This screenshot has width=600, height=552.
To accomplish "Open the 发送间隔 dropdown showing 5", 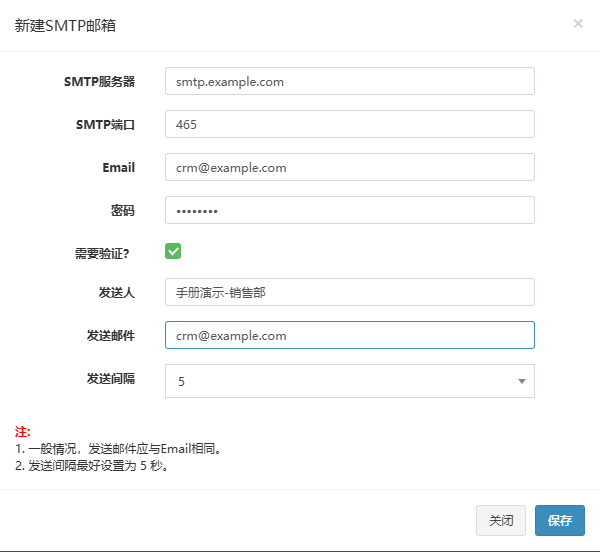I will point(350,381).
